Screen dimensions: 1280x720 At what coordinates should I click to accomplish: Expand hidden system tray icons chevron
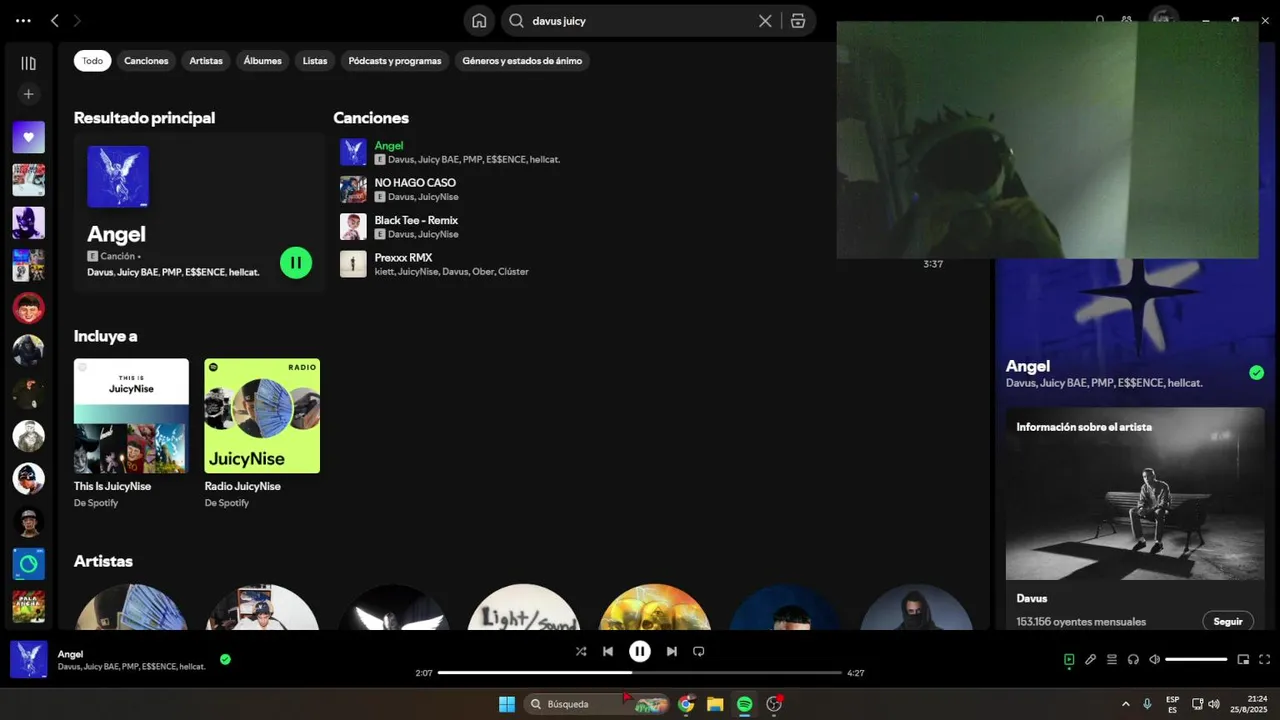click(1126, 704)
